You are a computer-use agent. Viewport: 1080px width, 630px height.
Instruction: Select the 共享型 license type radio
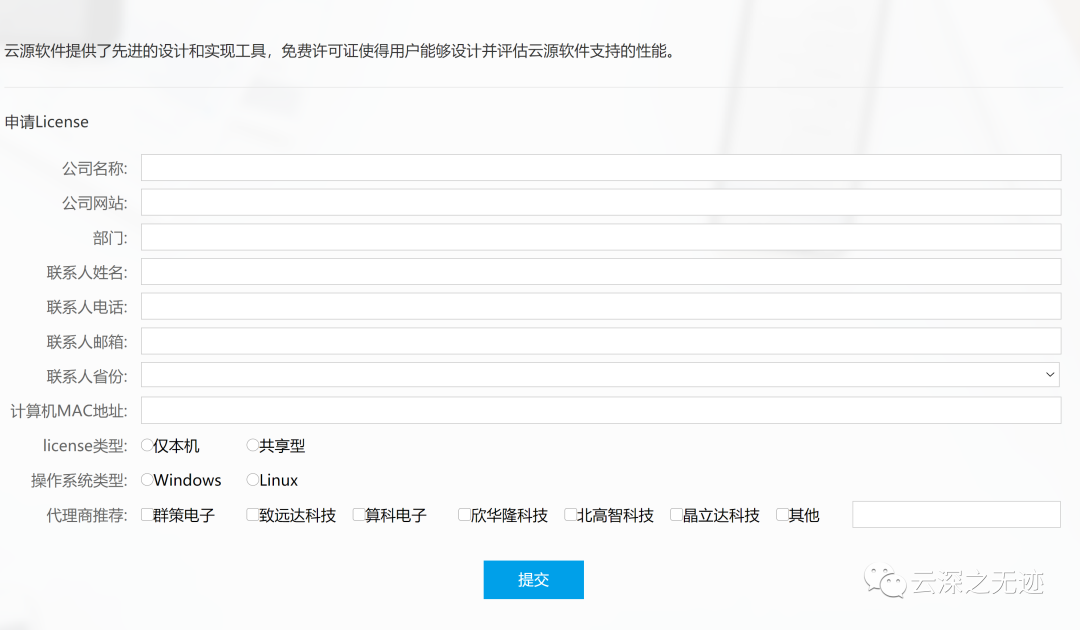253,445
